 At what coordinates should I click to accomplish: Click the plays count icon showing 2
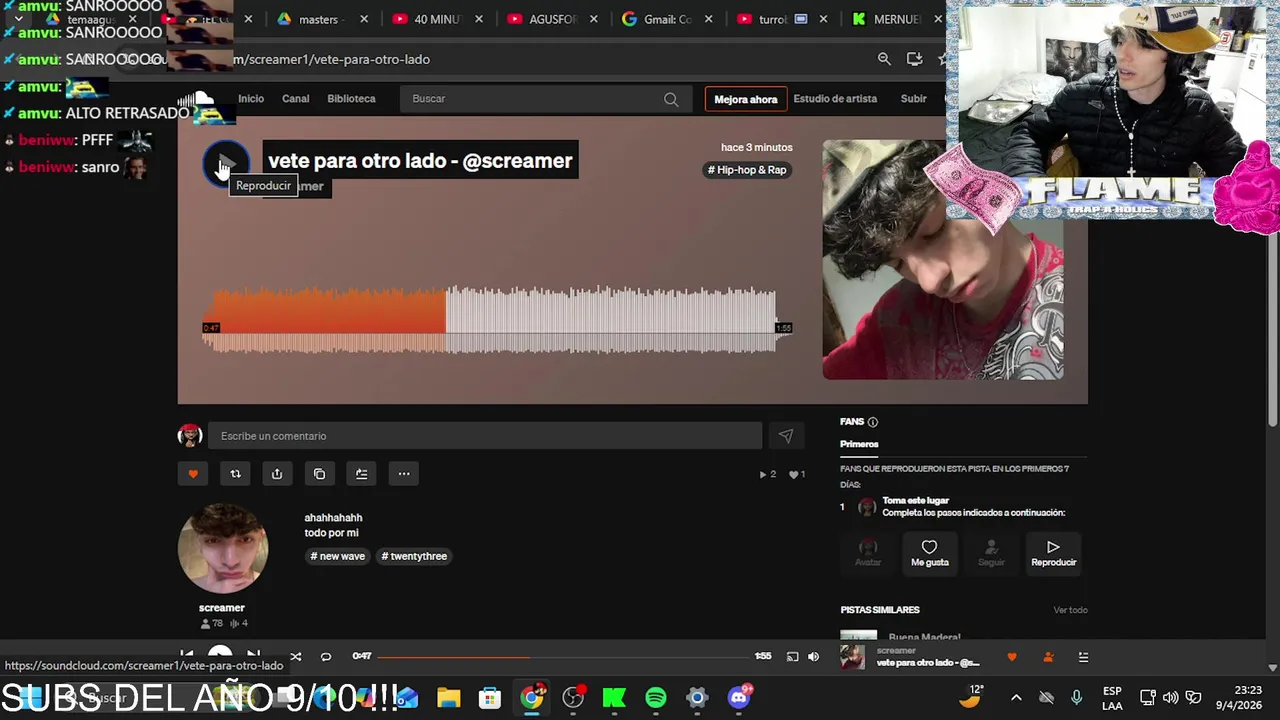[x=768, y=474]
